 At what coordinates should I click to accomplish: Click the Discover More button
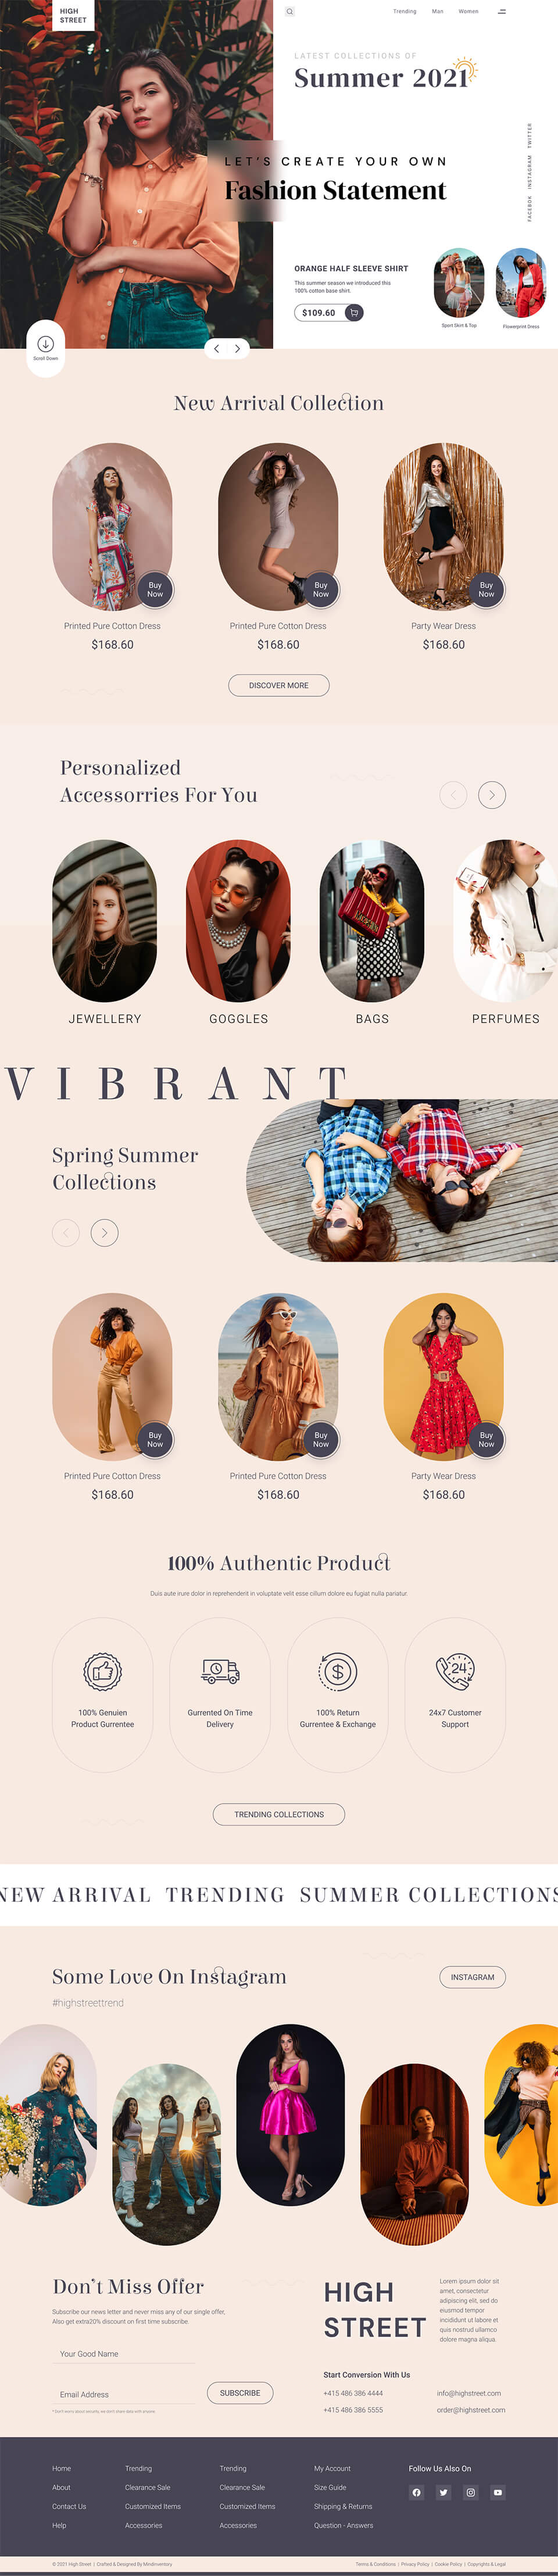click(279, 685)
